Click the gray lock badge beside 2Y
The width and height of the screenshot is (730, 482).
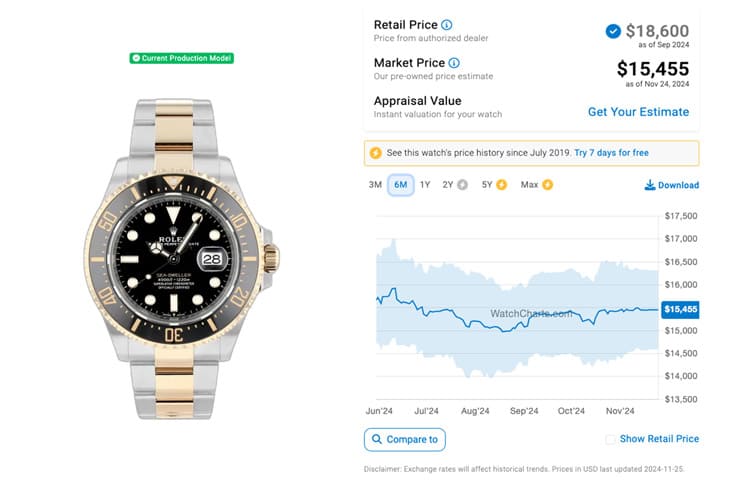(462, 185)
